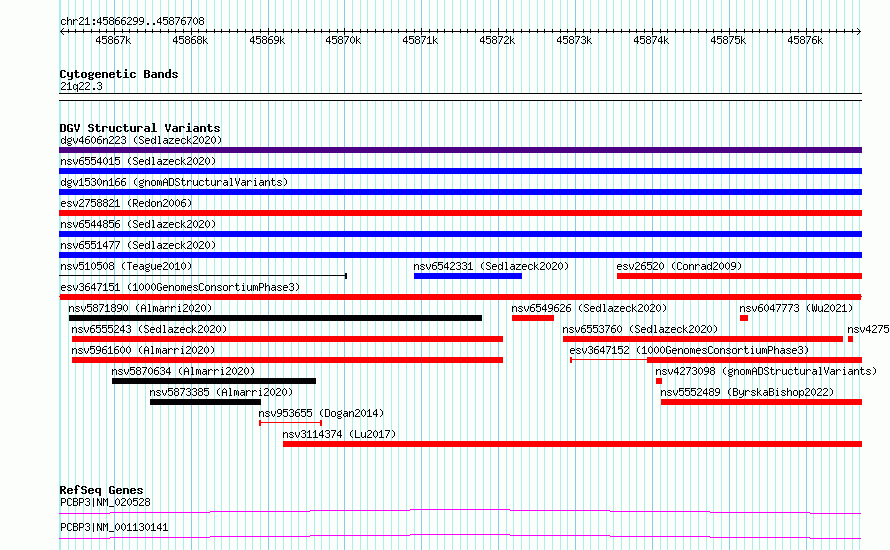The image size is (890, 550).
Task: Click the small red nsv4273098 marker
Action: 659,381
